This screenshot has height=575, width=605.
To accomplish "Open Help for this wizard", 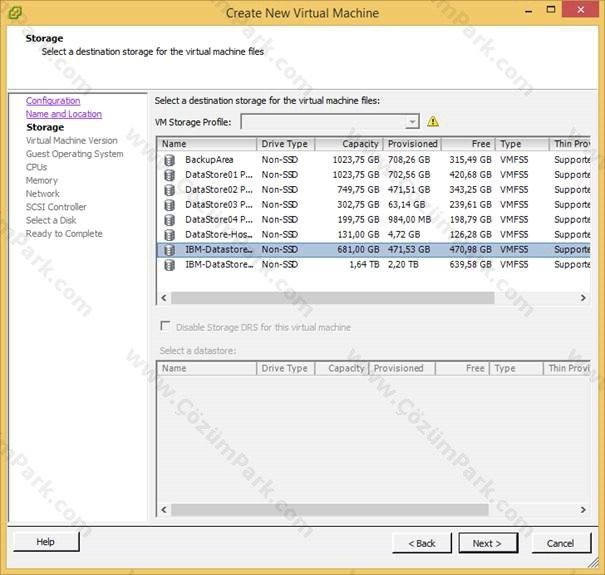I will (x=46, y=542).
